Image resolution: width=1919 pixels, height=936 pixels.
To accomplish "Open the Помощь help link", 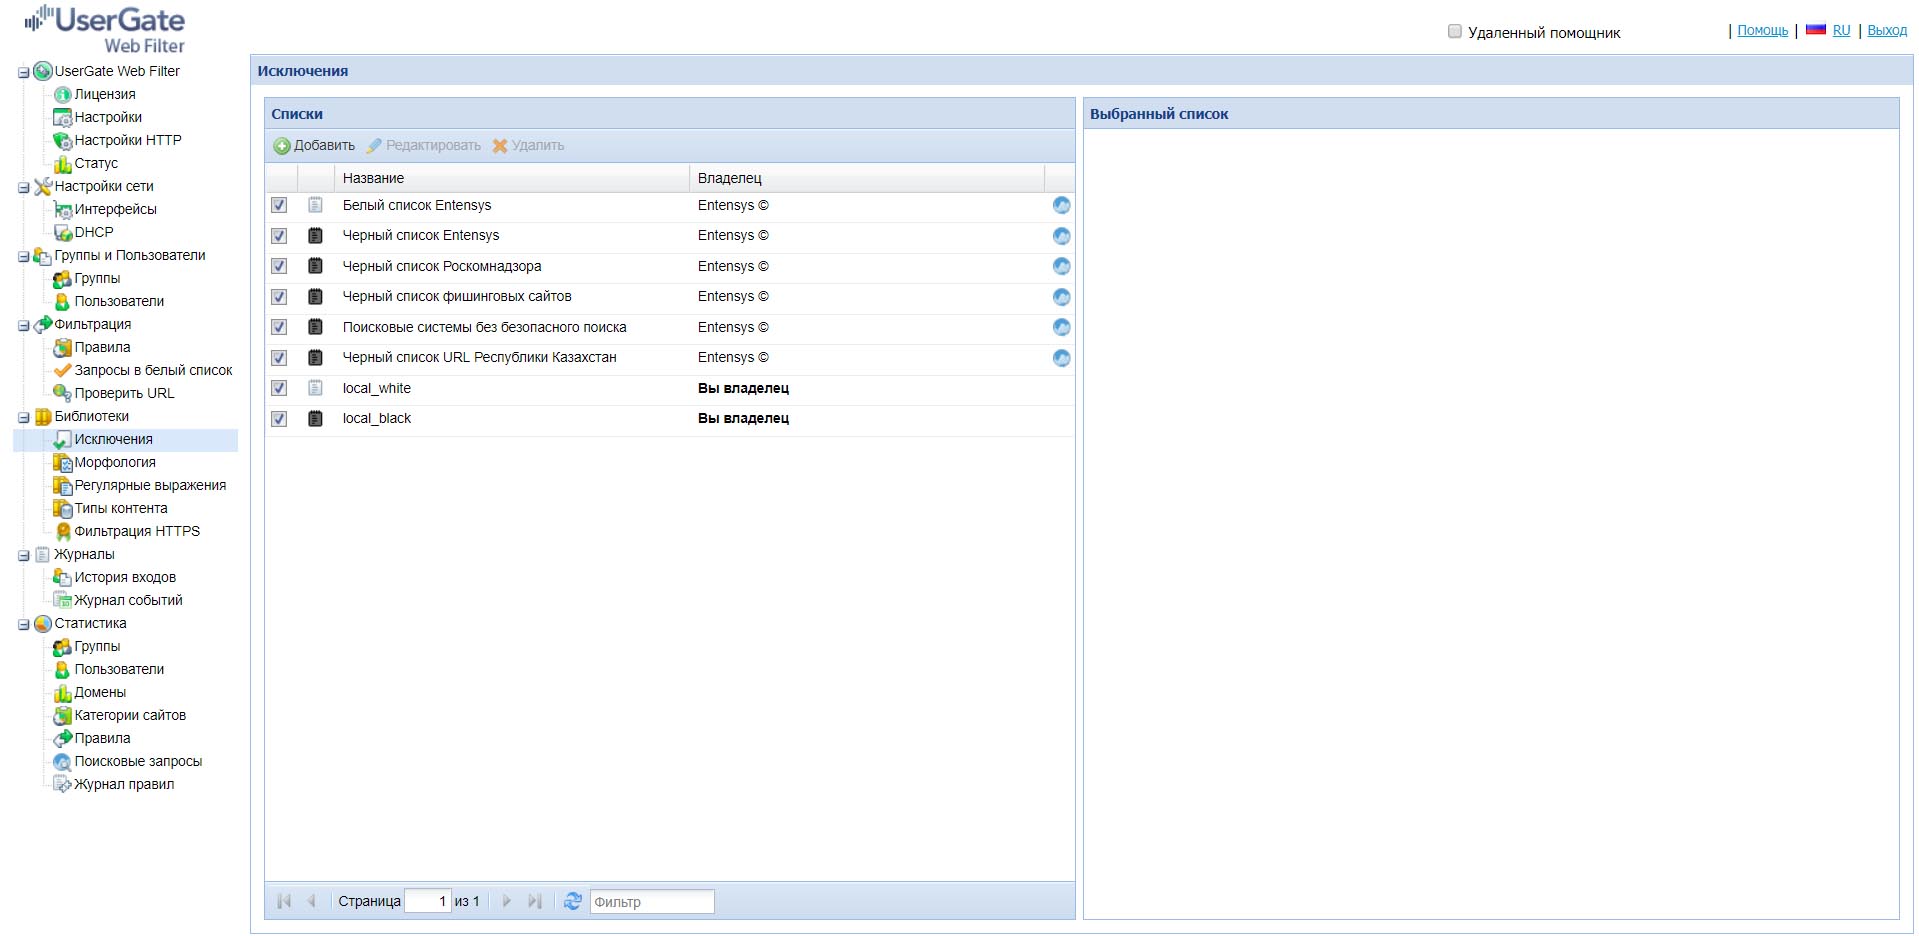I will coord(1762,30).
